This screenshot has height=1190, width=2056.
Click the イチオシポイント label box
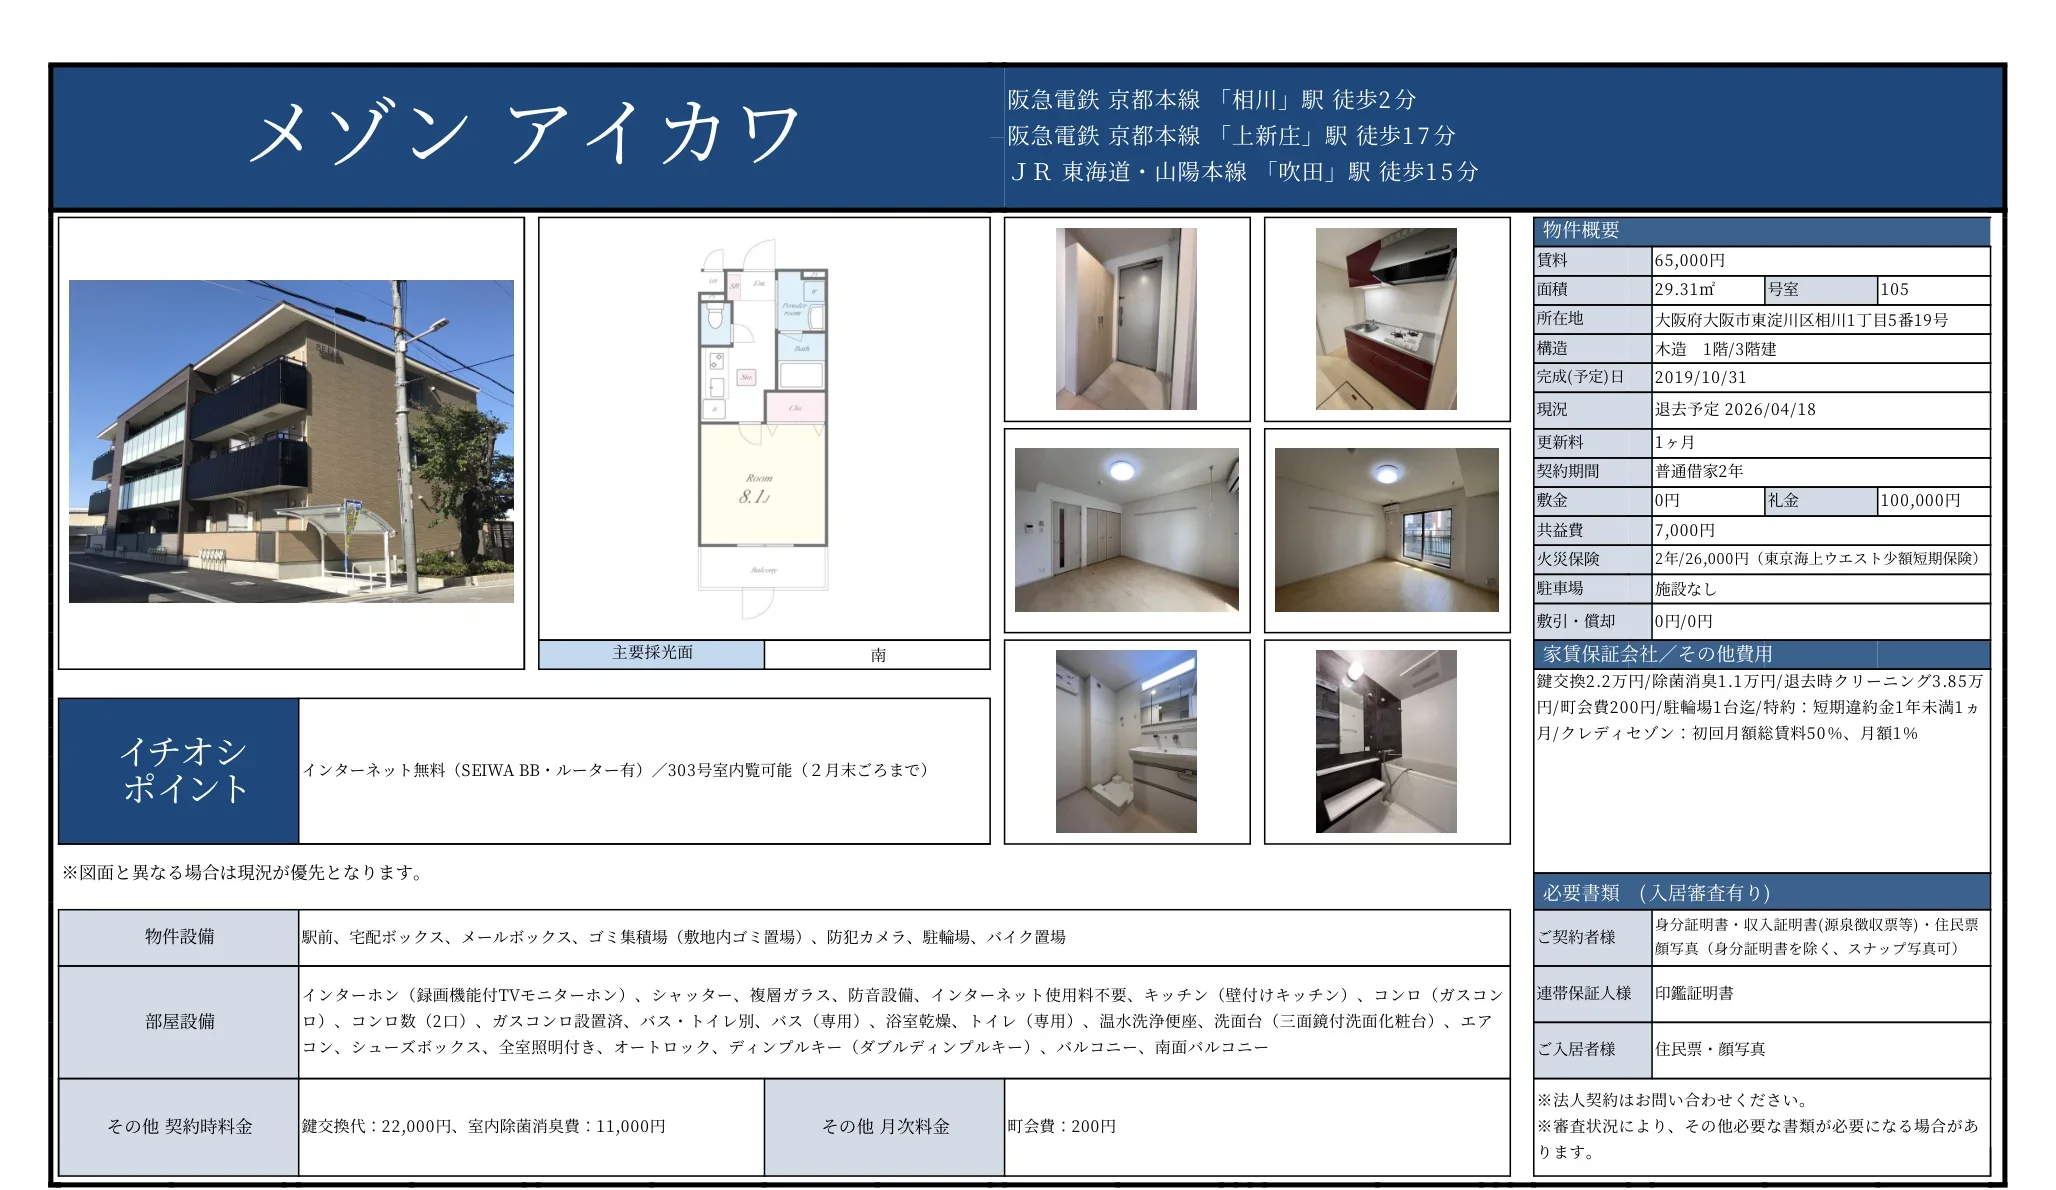coord(180,770)
